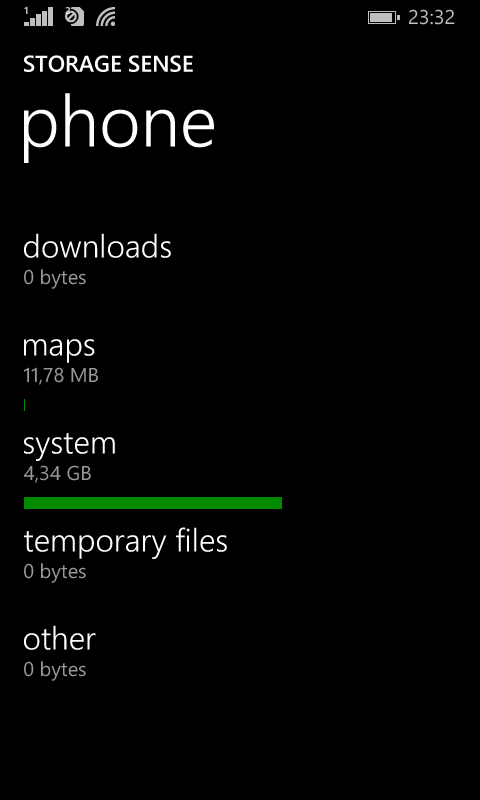Tap the small 1 SIM indicator digit

(x=26, y=10)
